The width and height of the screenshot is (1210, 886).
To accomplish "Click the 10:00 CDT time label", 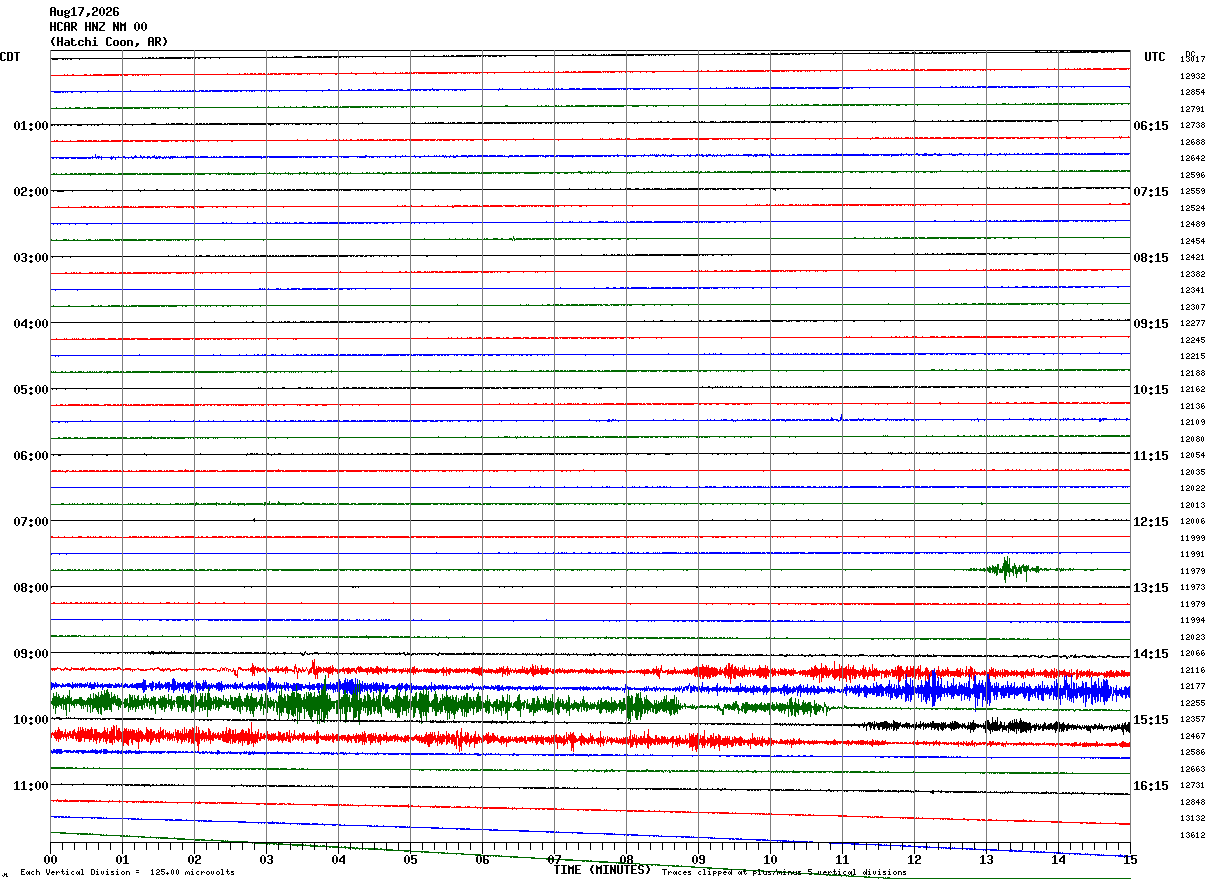I will (x=31, y=720).
